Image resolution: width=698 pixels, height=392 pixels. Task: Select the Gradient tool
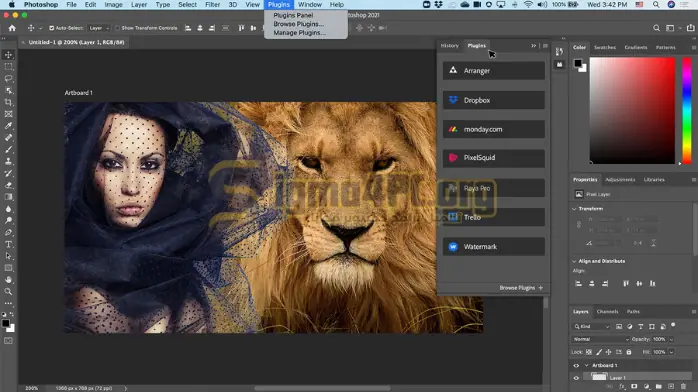[8, 197]
